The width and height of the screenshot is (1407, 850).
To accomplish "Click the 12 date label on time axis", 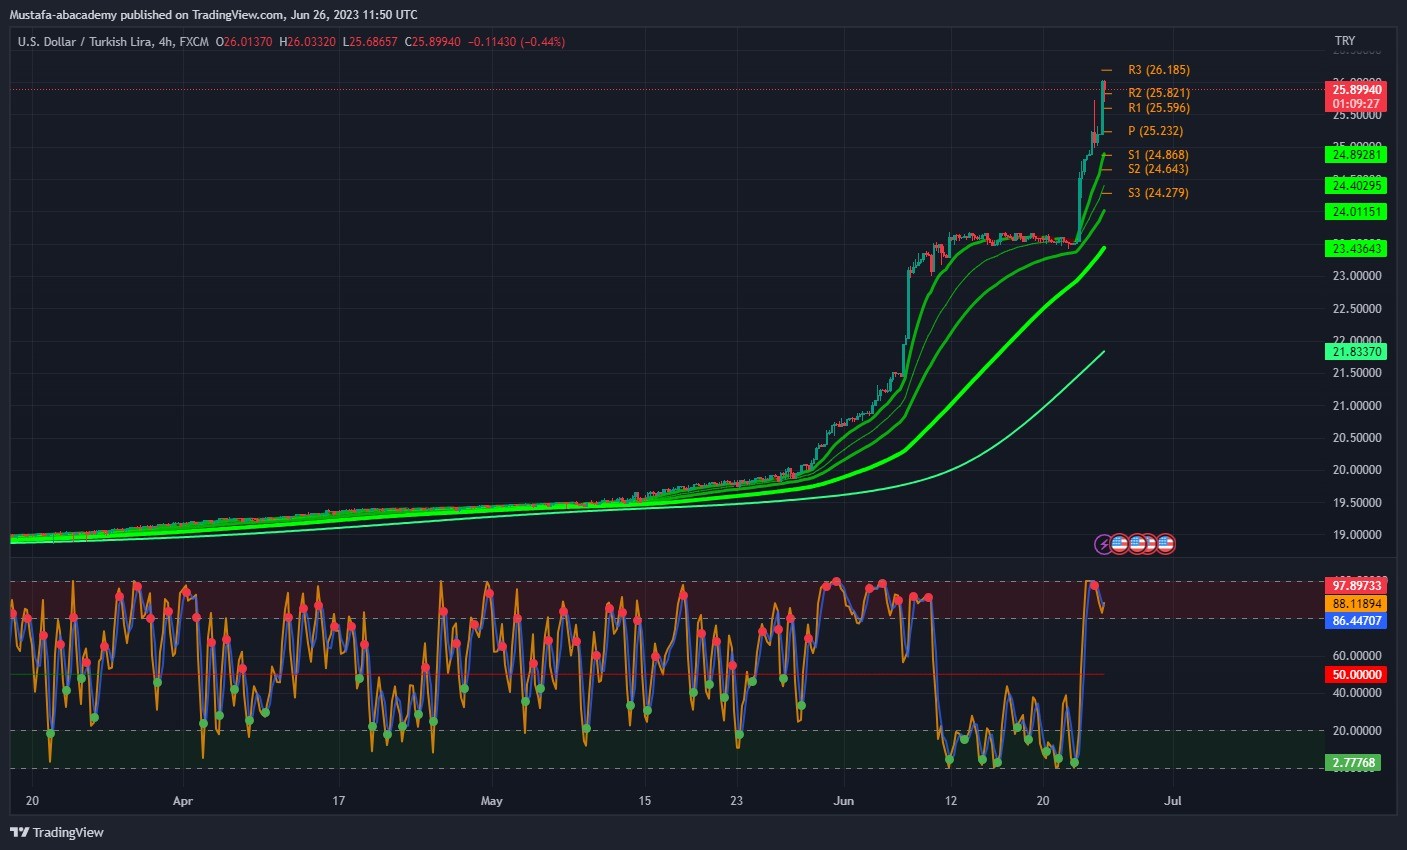I will [951, 801].
